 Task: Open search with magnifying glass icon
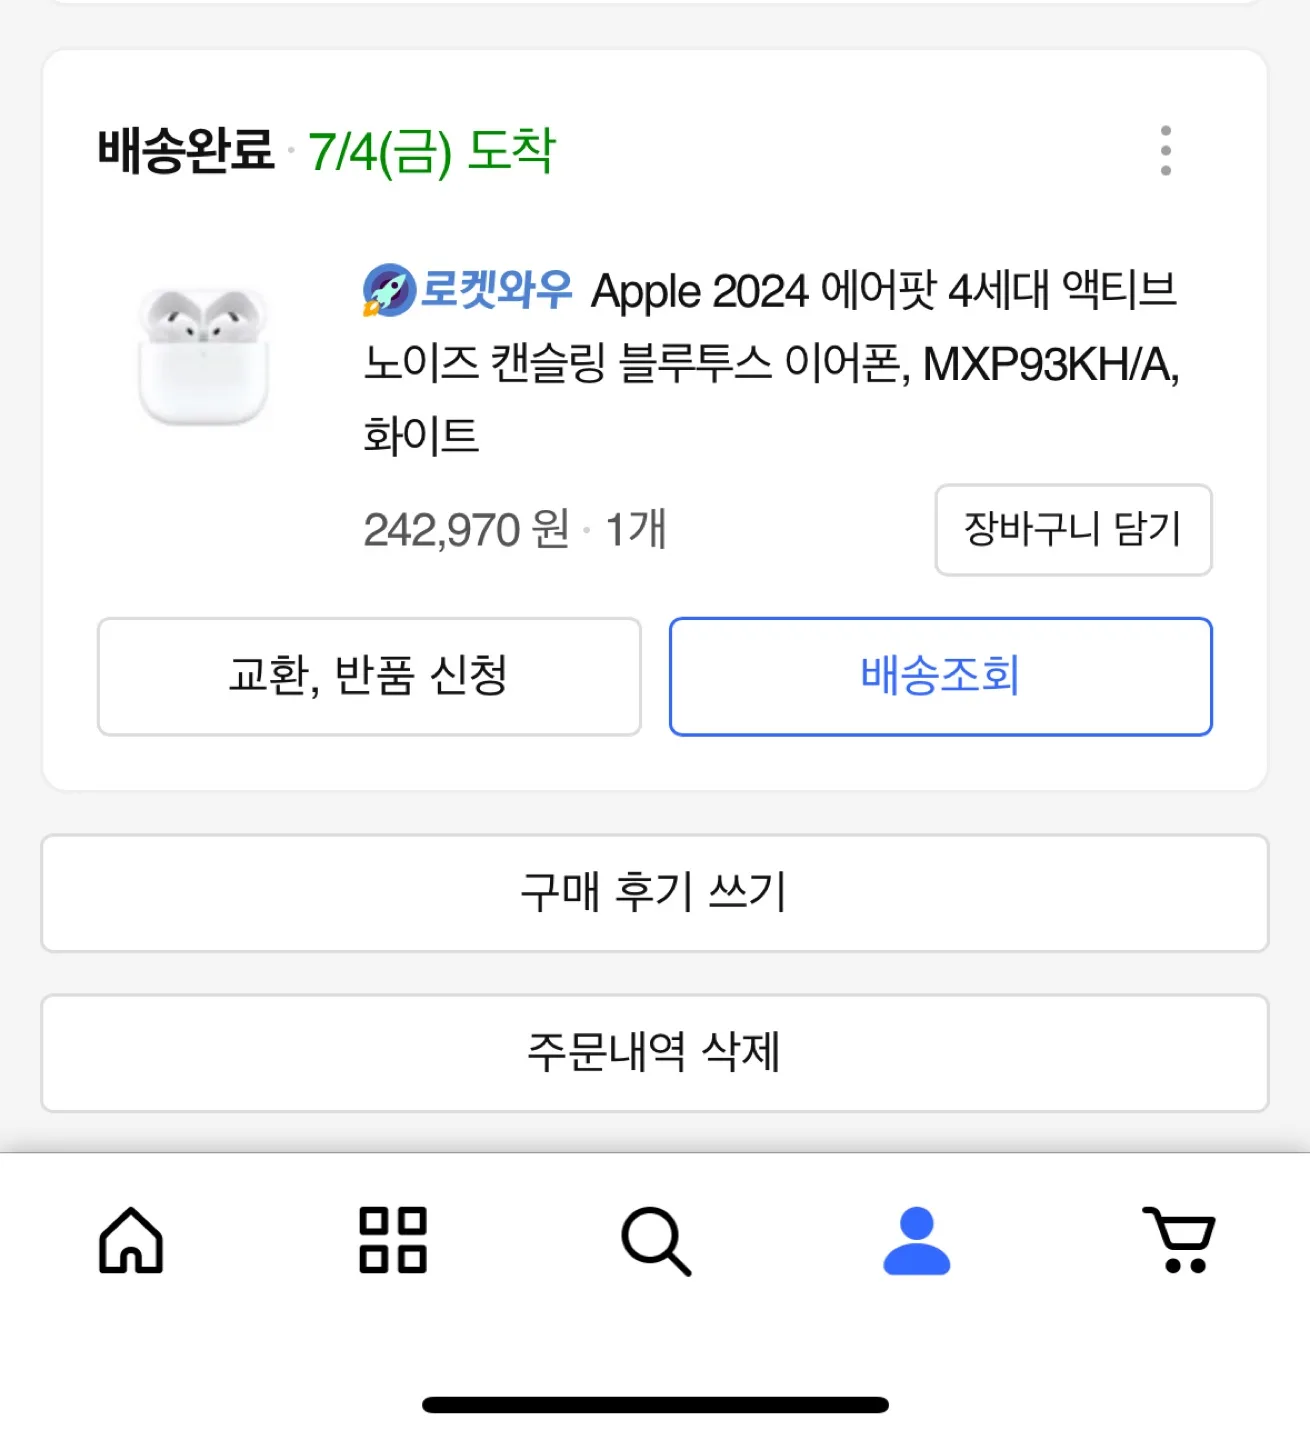click(x=656, y=1241)
